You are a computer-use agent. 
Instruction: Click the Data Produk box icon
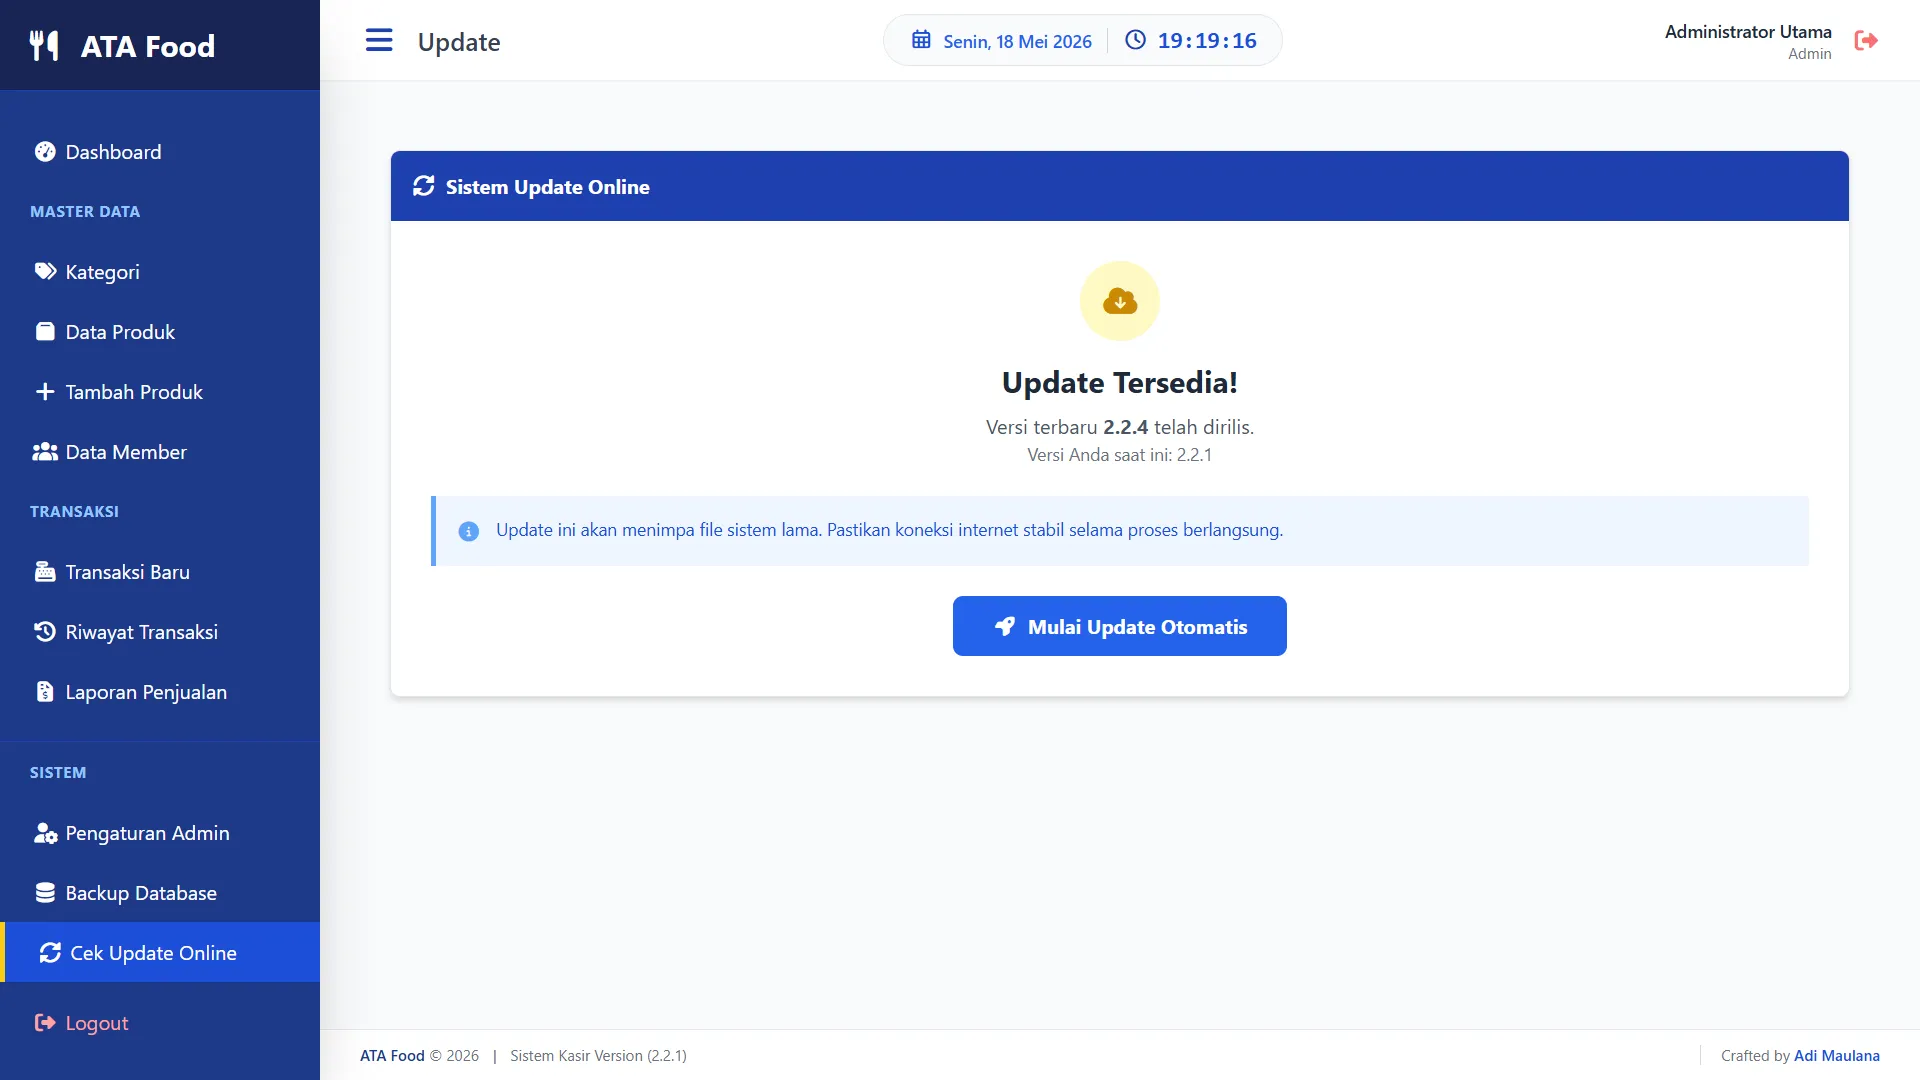(45, 332)
